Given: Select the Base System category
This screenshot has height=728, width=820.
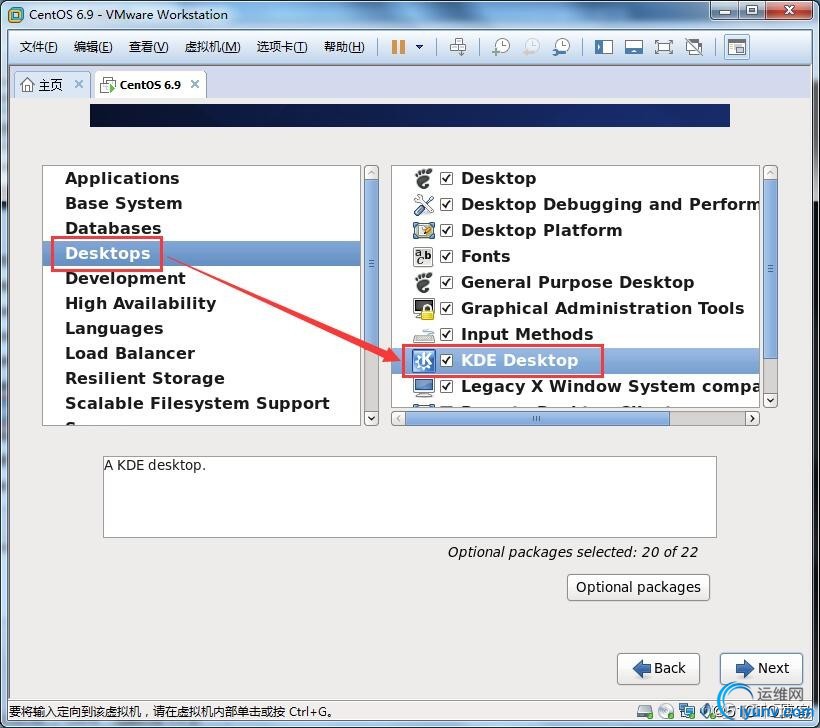Looking at the screenshot, I should [x=201, y=203].
